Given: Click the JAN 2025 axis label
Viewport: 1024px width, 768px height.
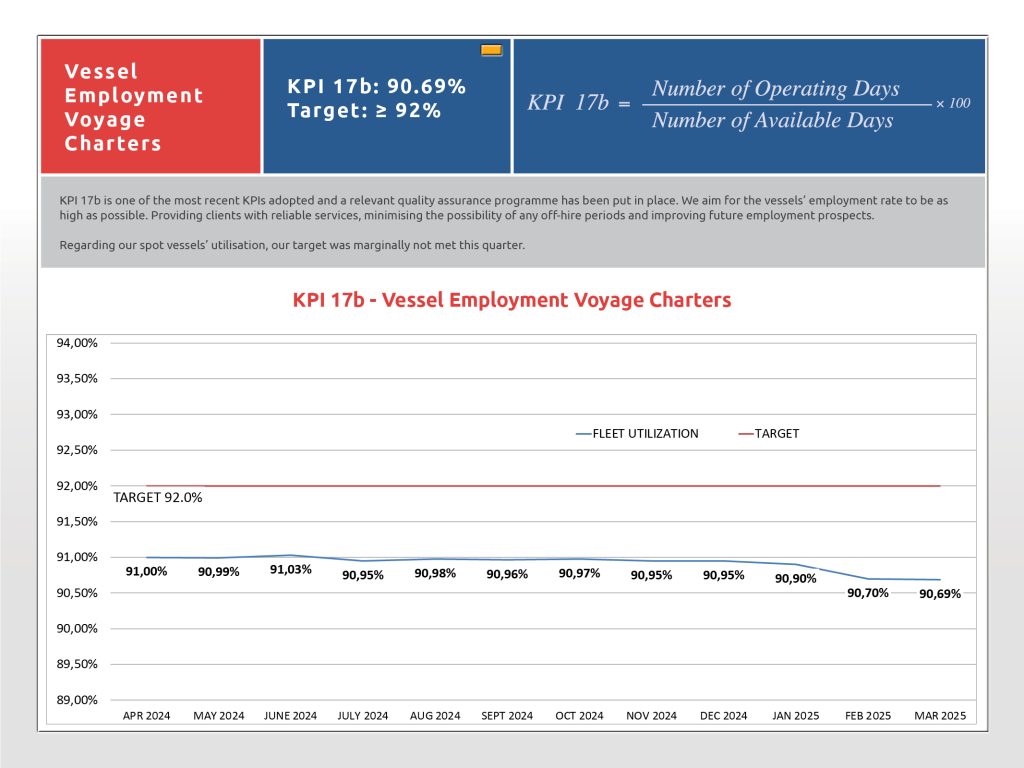Looking at the screenshot, I should pos(795,716).
